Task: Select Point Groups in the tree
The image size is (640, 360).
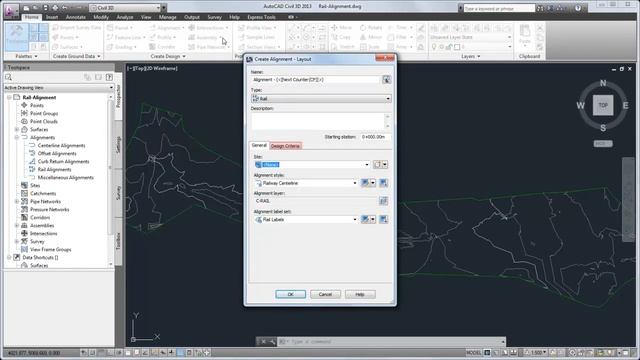Action: pos(44,113)
